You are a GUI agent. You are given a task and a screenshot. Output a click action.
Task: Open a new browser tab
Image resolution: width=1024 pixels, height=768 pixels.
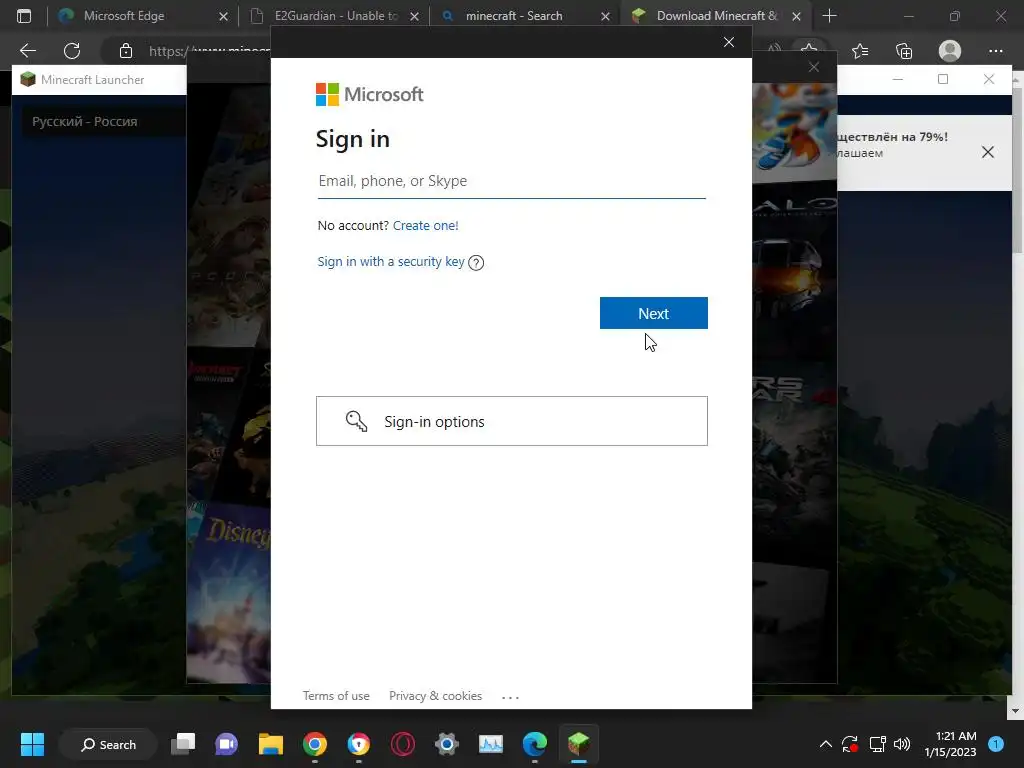tap(829, 16)
